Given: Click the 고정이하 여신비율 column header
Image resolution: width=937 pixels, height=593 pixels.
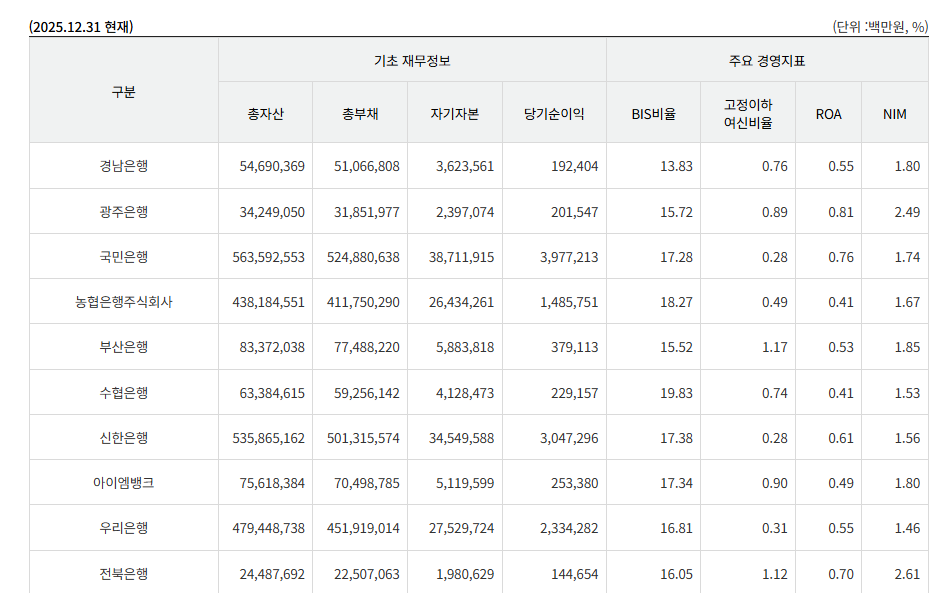Looking at the screenshot, I should point(748,114).
